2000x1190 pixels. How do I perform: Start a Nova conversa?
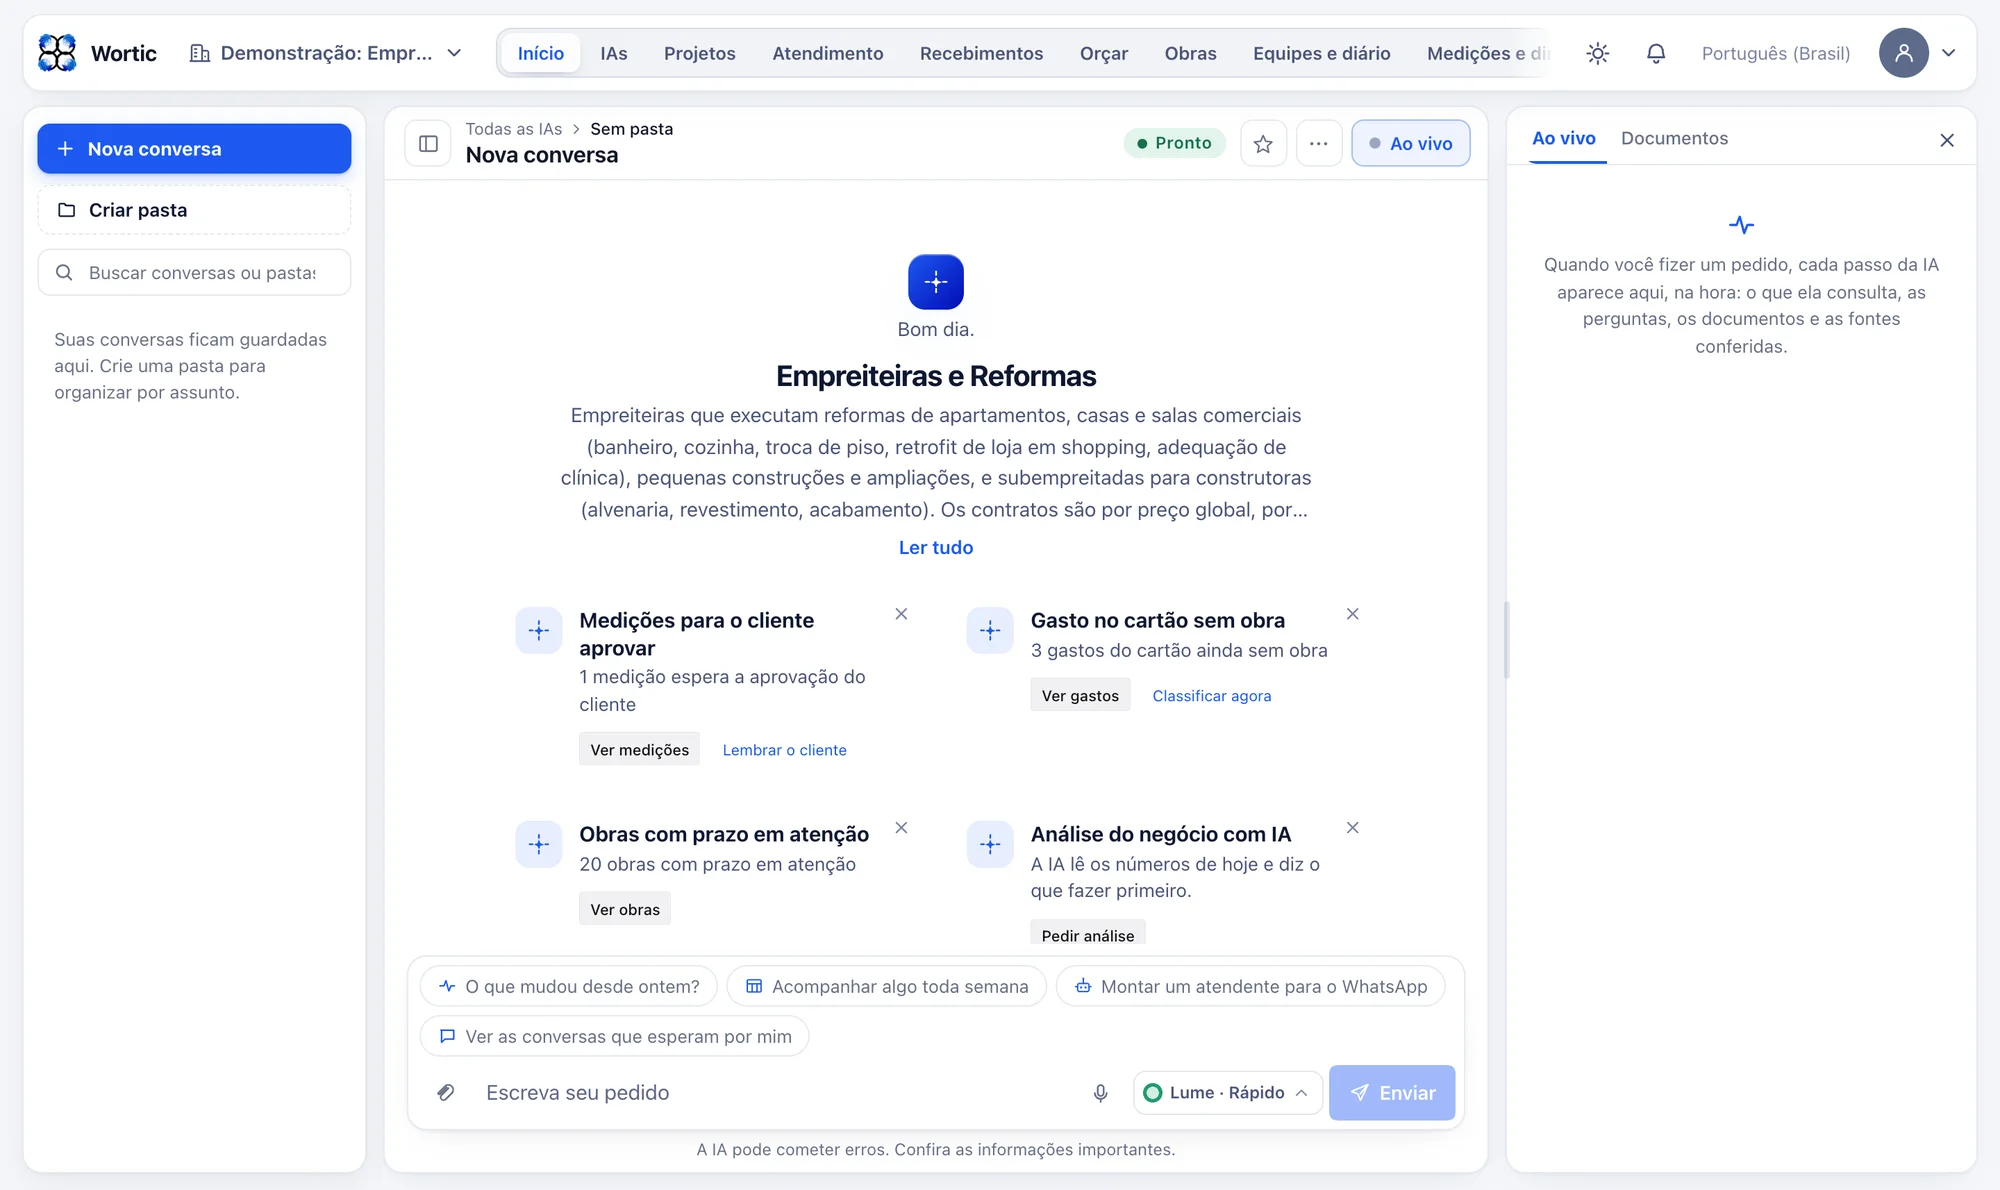pyautogui.click(x=194, y=149)
